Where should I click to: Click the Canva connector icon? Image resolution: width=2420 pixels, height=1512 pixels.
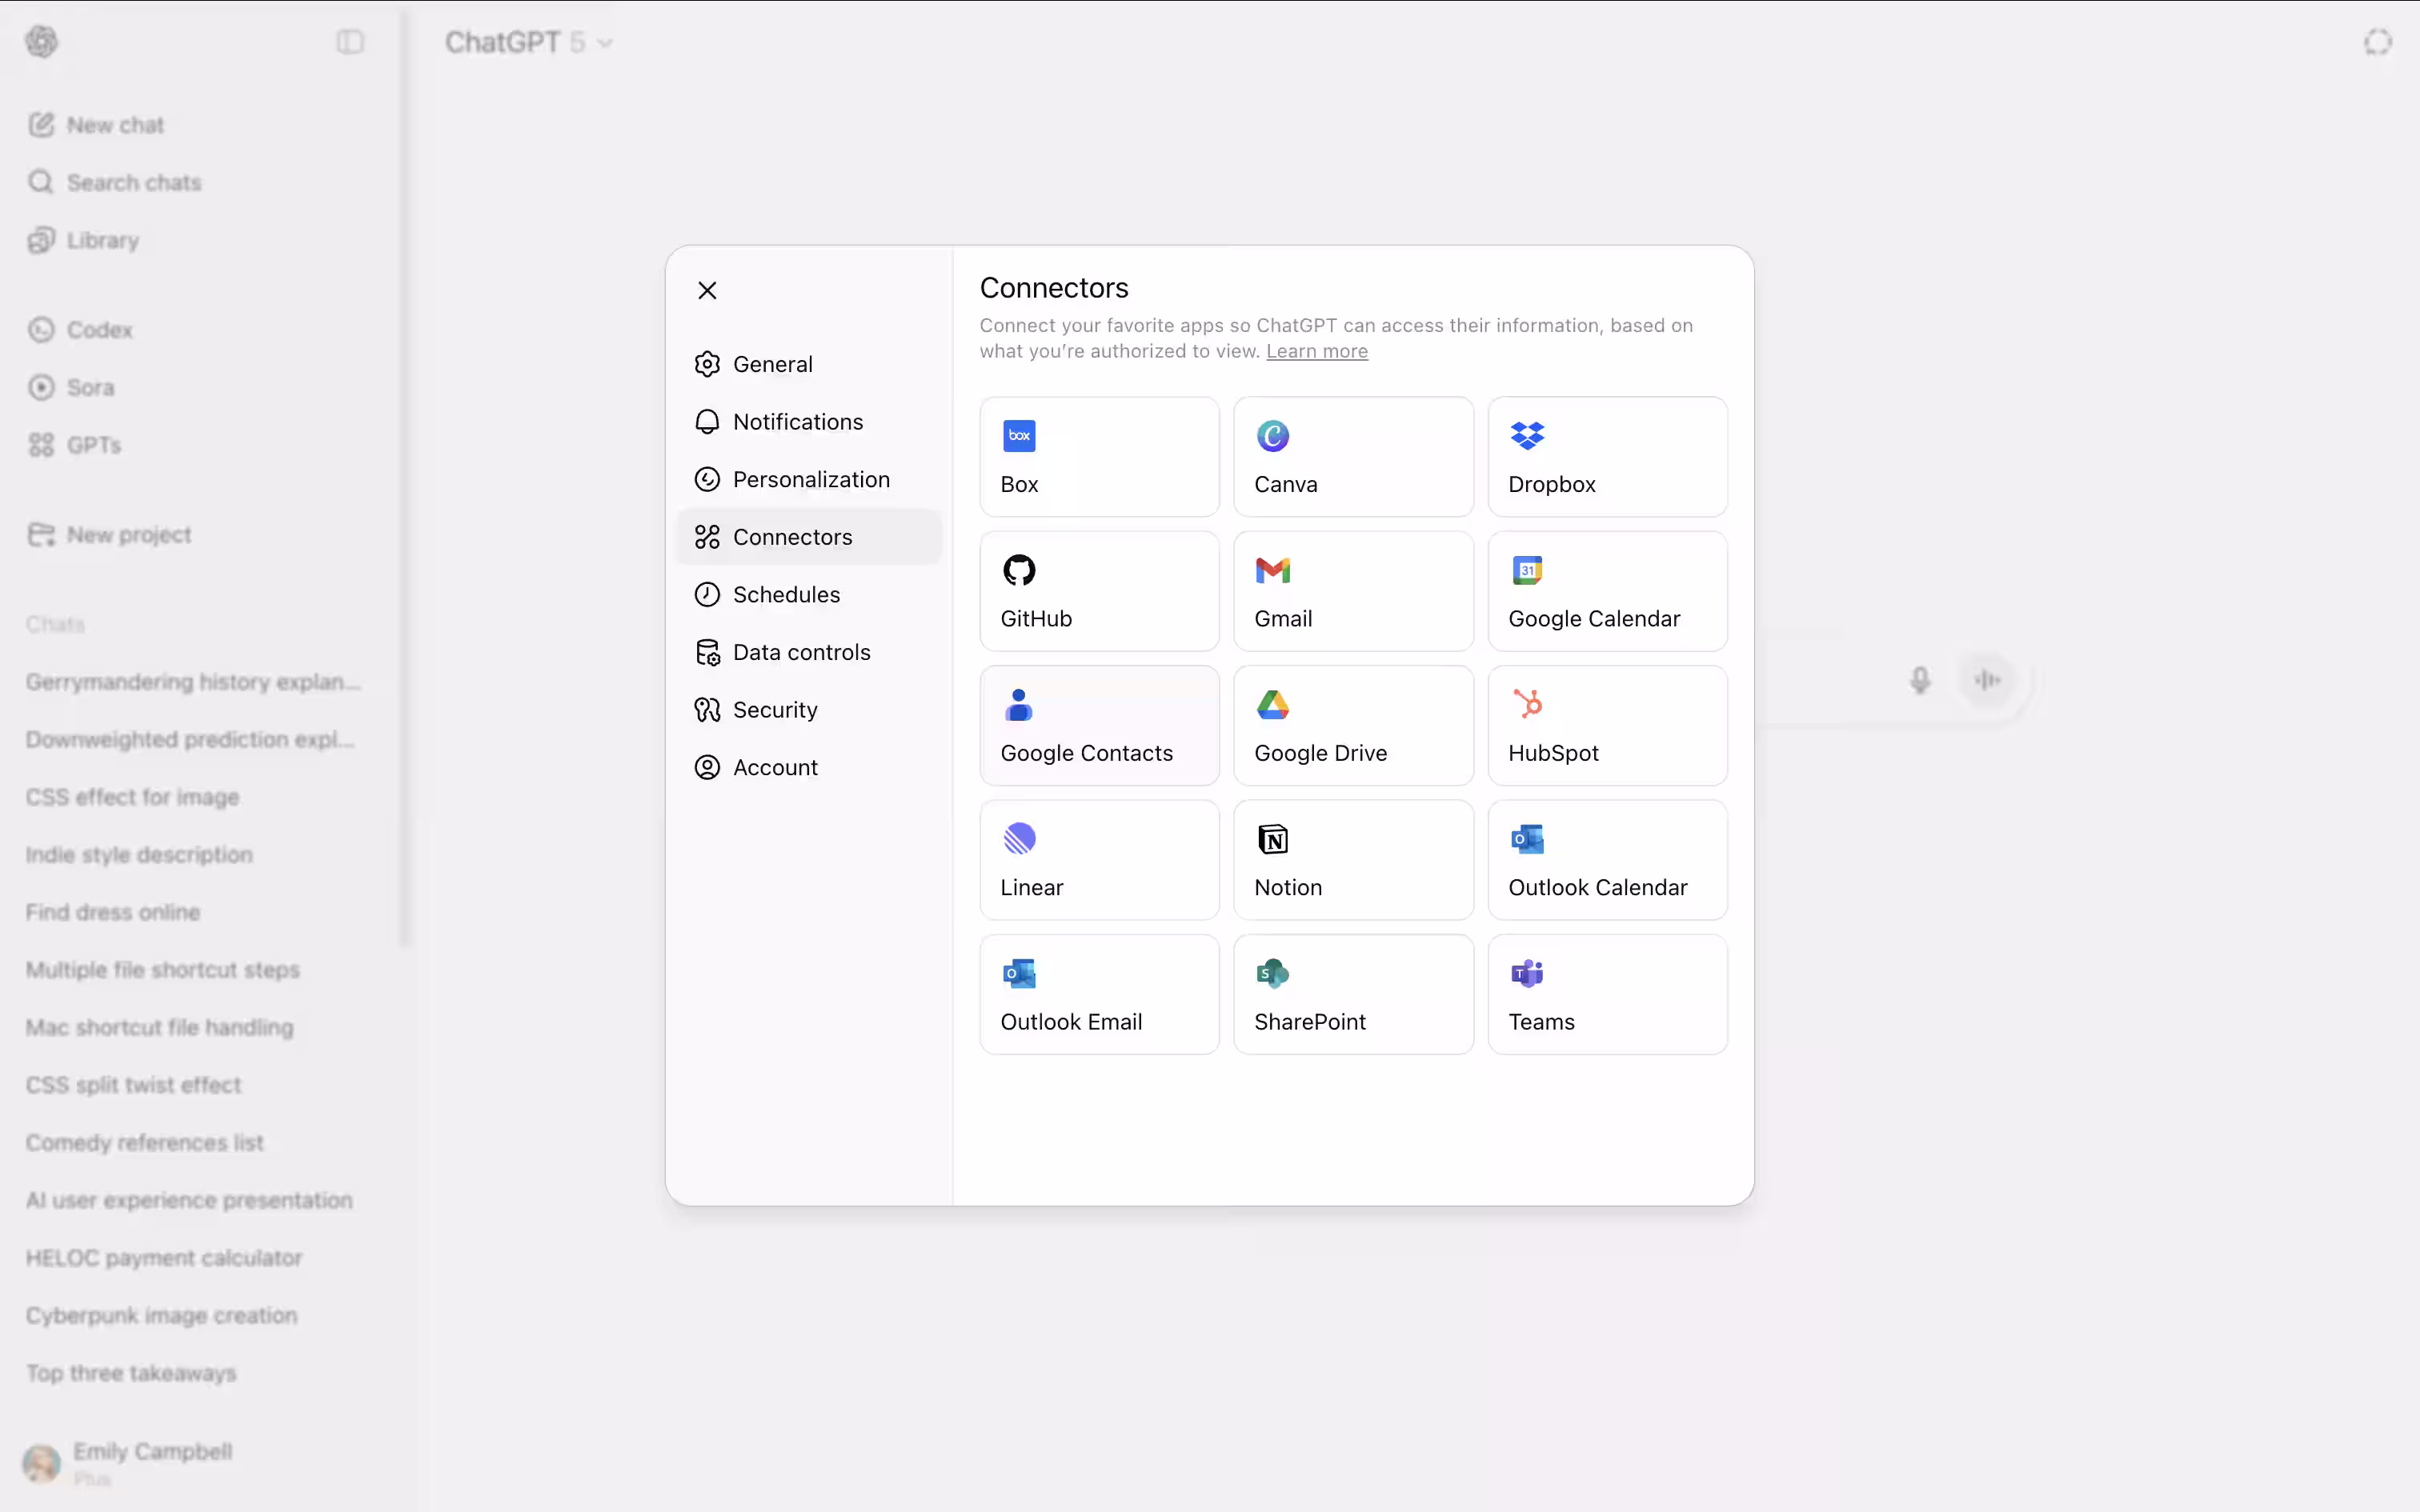1272,436
